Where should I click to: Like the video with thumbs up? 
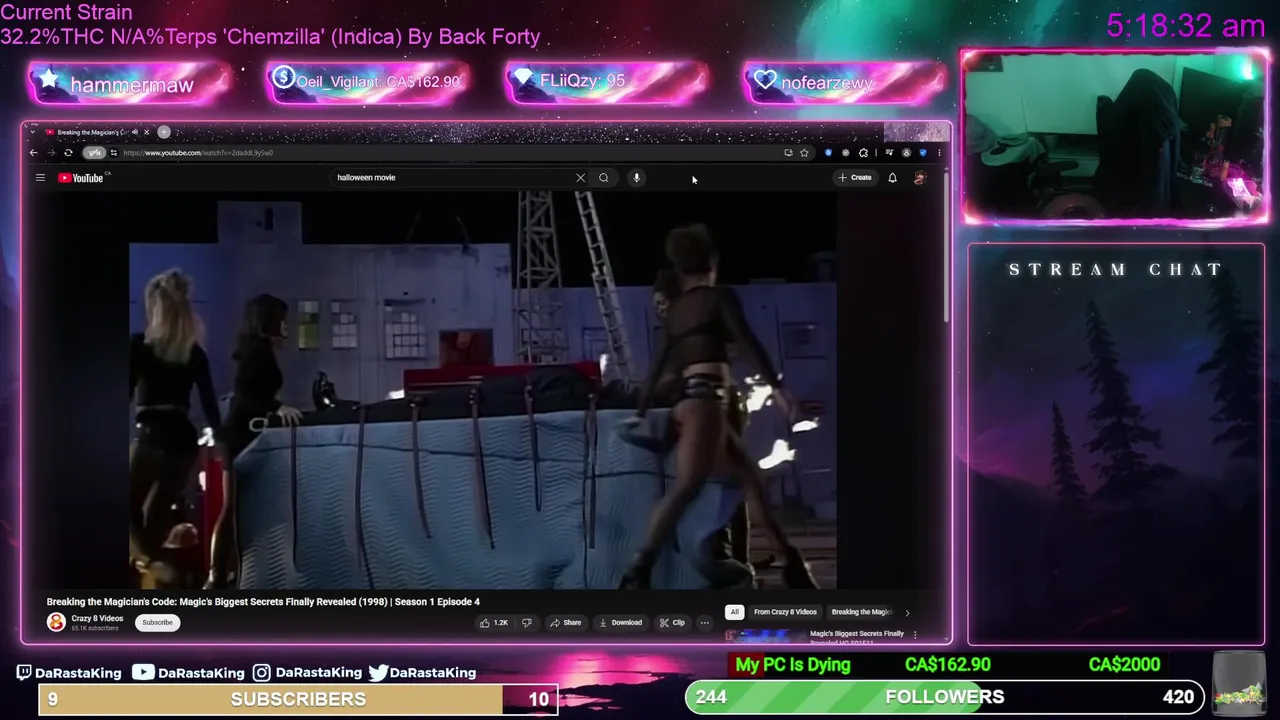tap(494, 623)
